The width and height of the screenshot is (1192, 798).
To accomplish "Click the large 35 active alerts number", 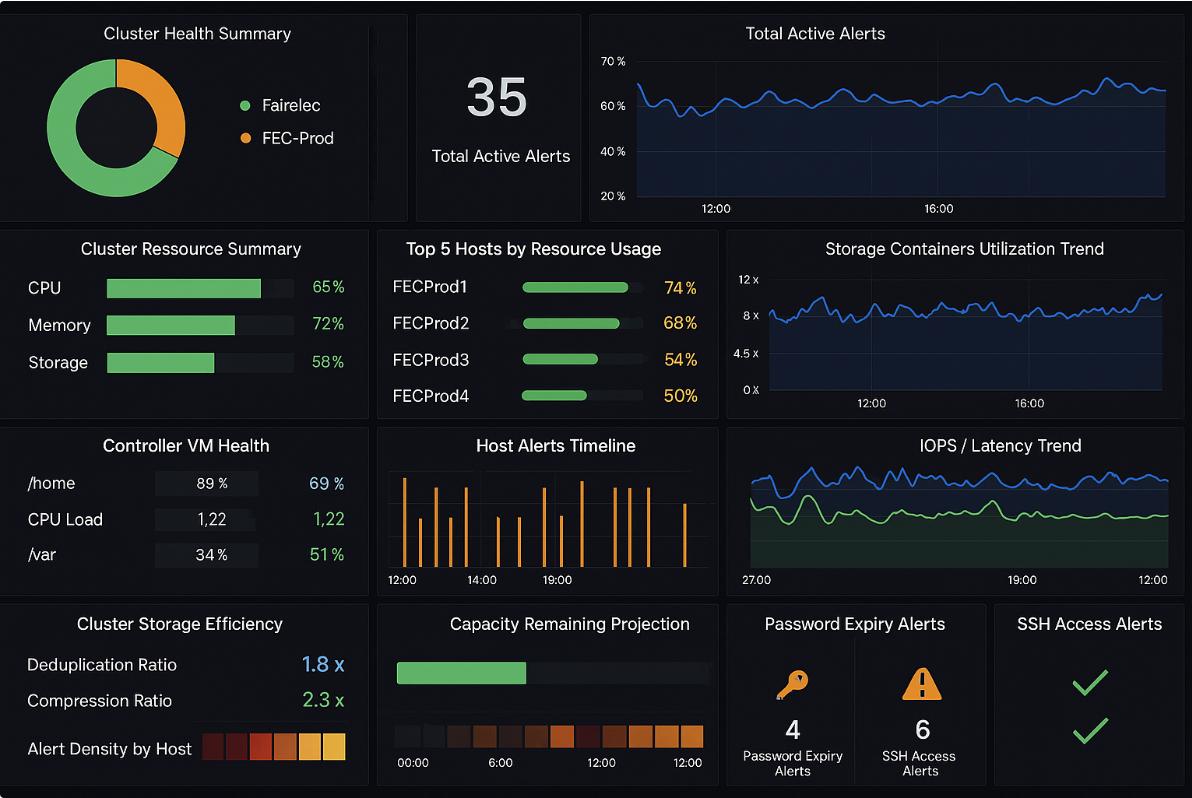I will pyautogui.click(x=496, y=97).
